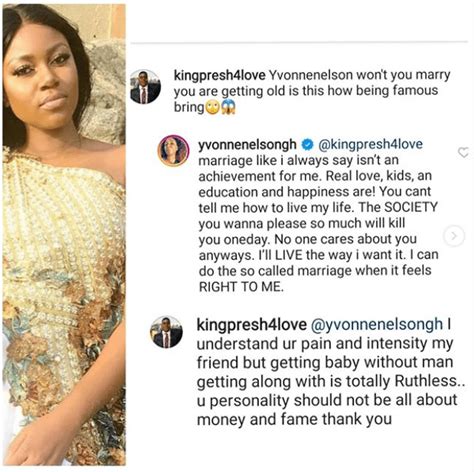Follow the @kingpresh4love mention link
The image size is (474, 472).
[371, 144]
